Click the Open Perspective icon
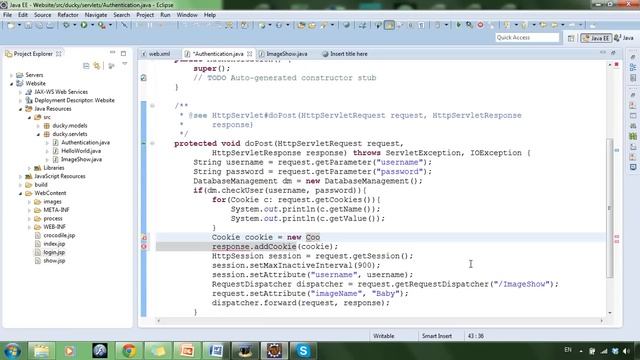 click(571, 38)
